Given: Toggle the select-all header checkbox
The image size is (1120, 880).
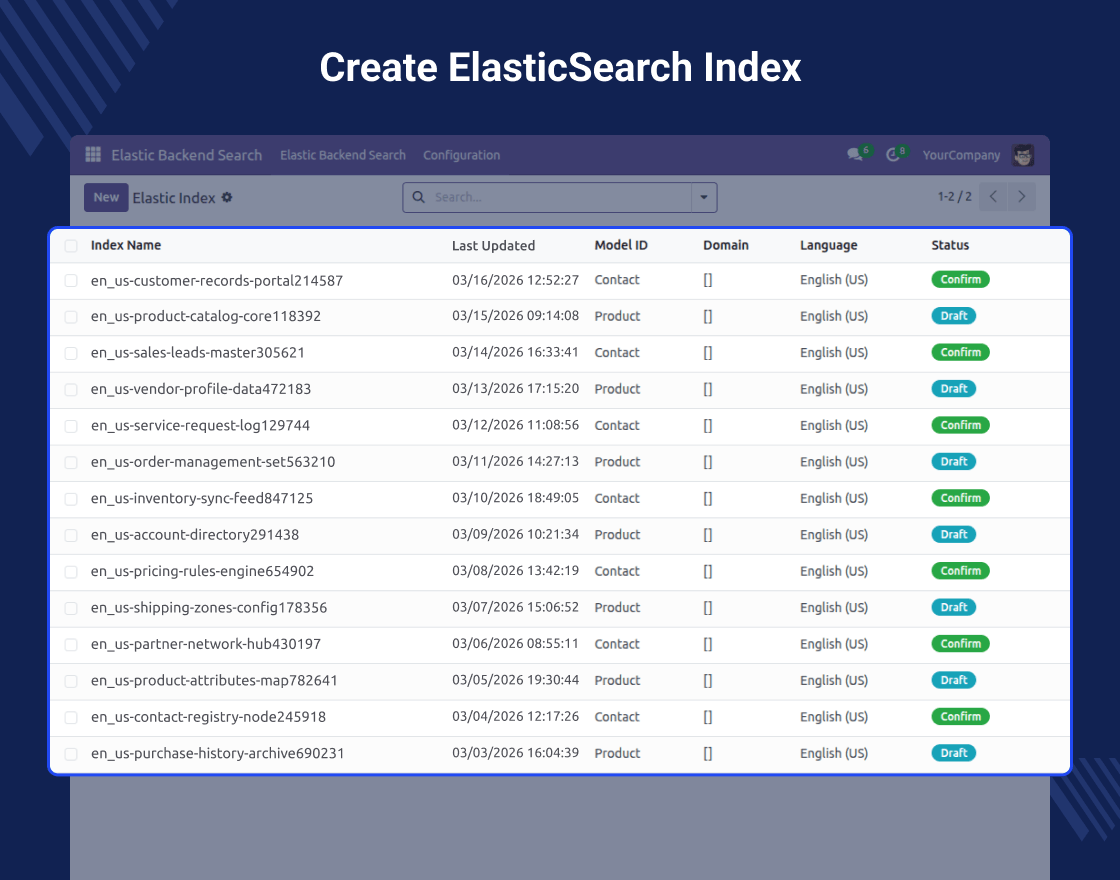Looking at the screenshot, I should pos(71,246).
